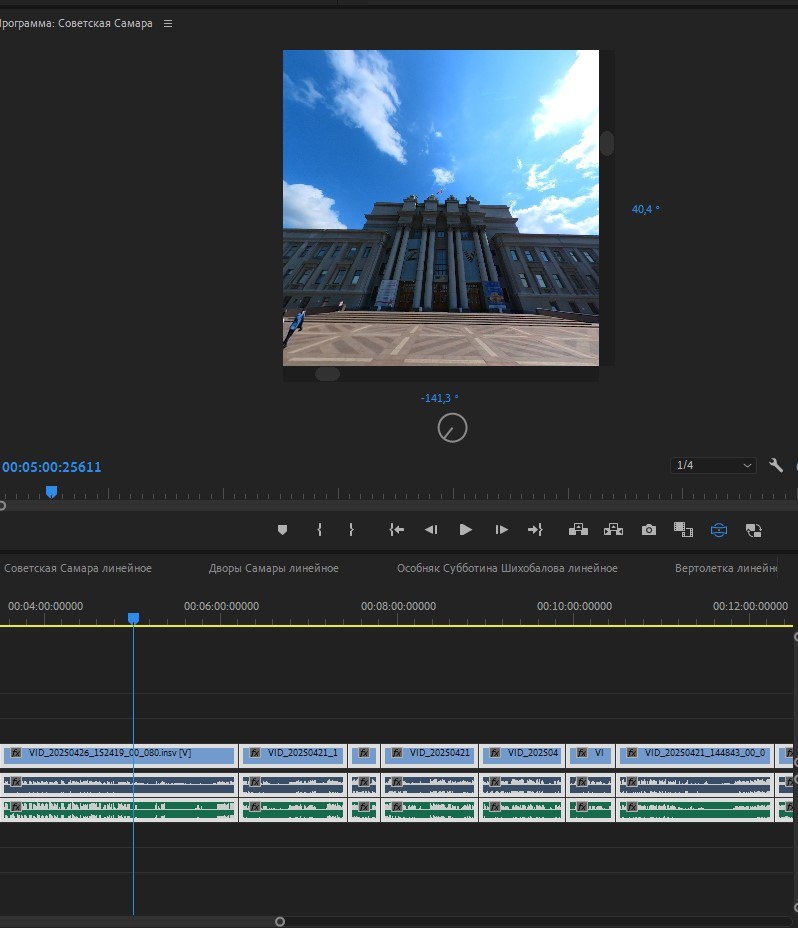Viewport: 798px width, 928px height.
Task: Jump to the Out point
Action: click(535, 529)
